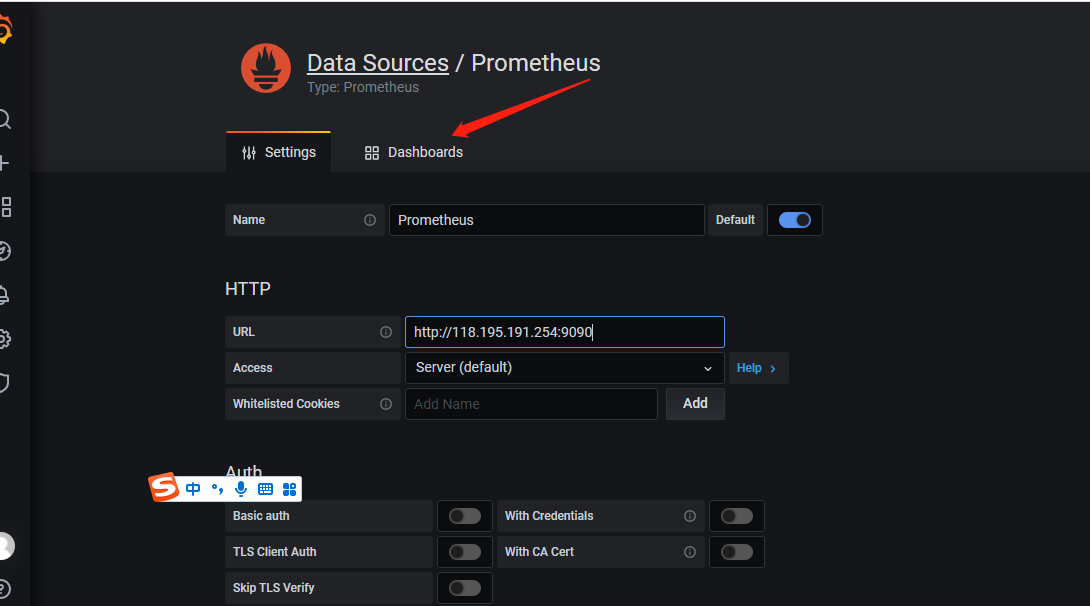Click info icon next to Name field
The image size is (1090, 606).
pyautogui.click(x=370, y=220)
